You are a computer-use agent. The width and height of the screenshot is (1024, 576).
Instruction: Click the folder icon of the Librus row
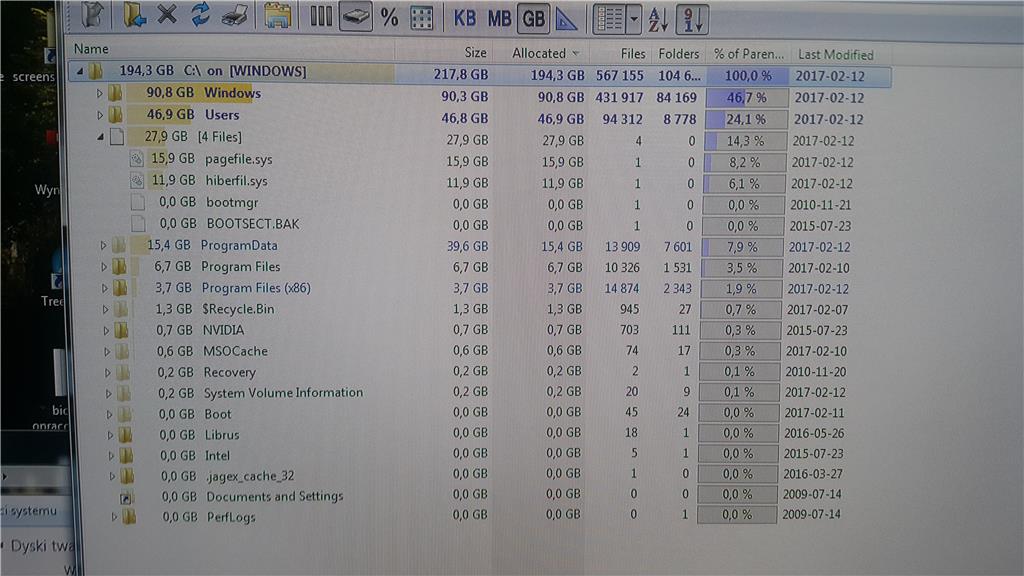click(125, 435)
